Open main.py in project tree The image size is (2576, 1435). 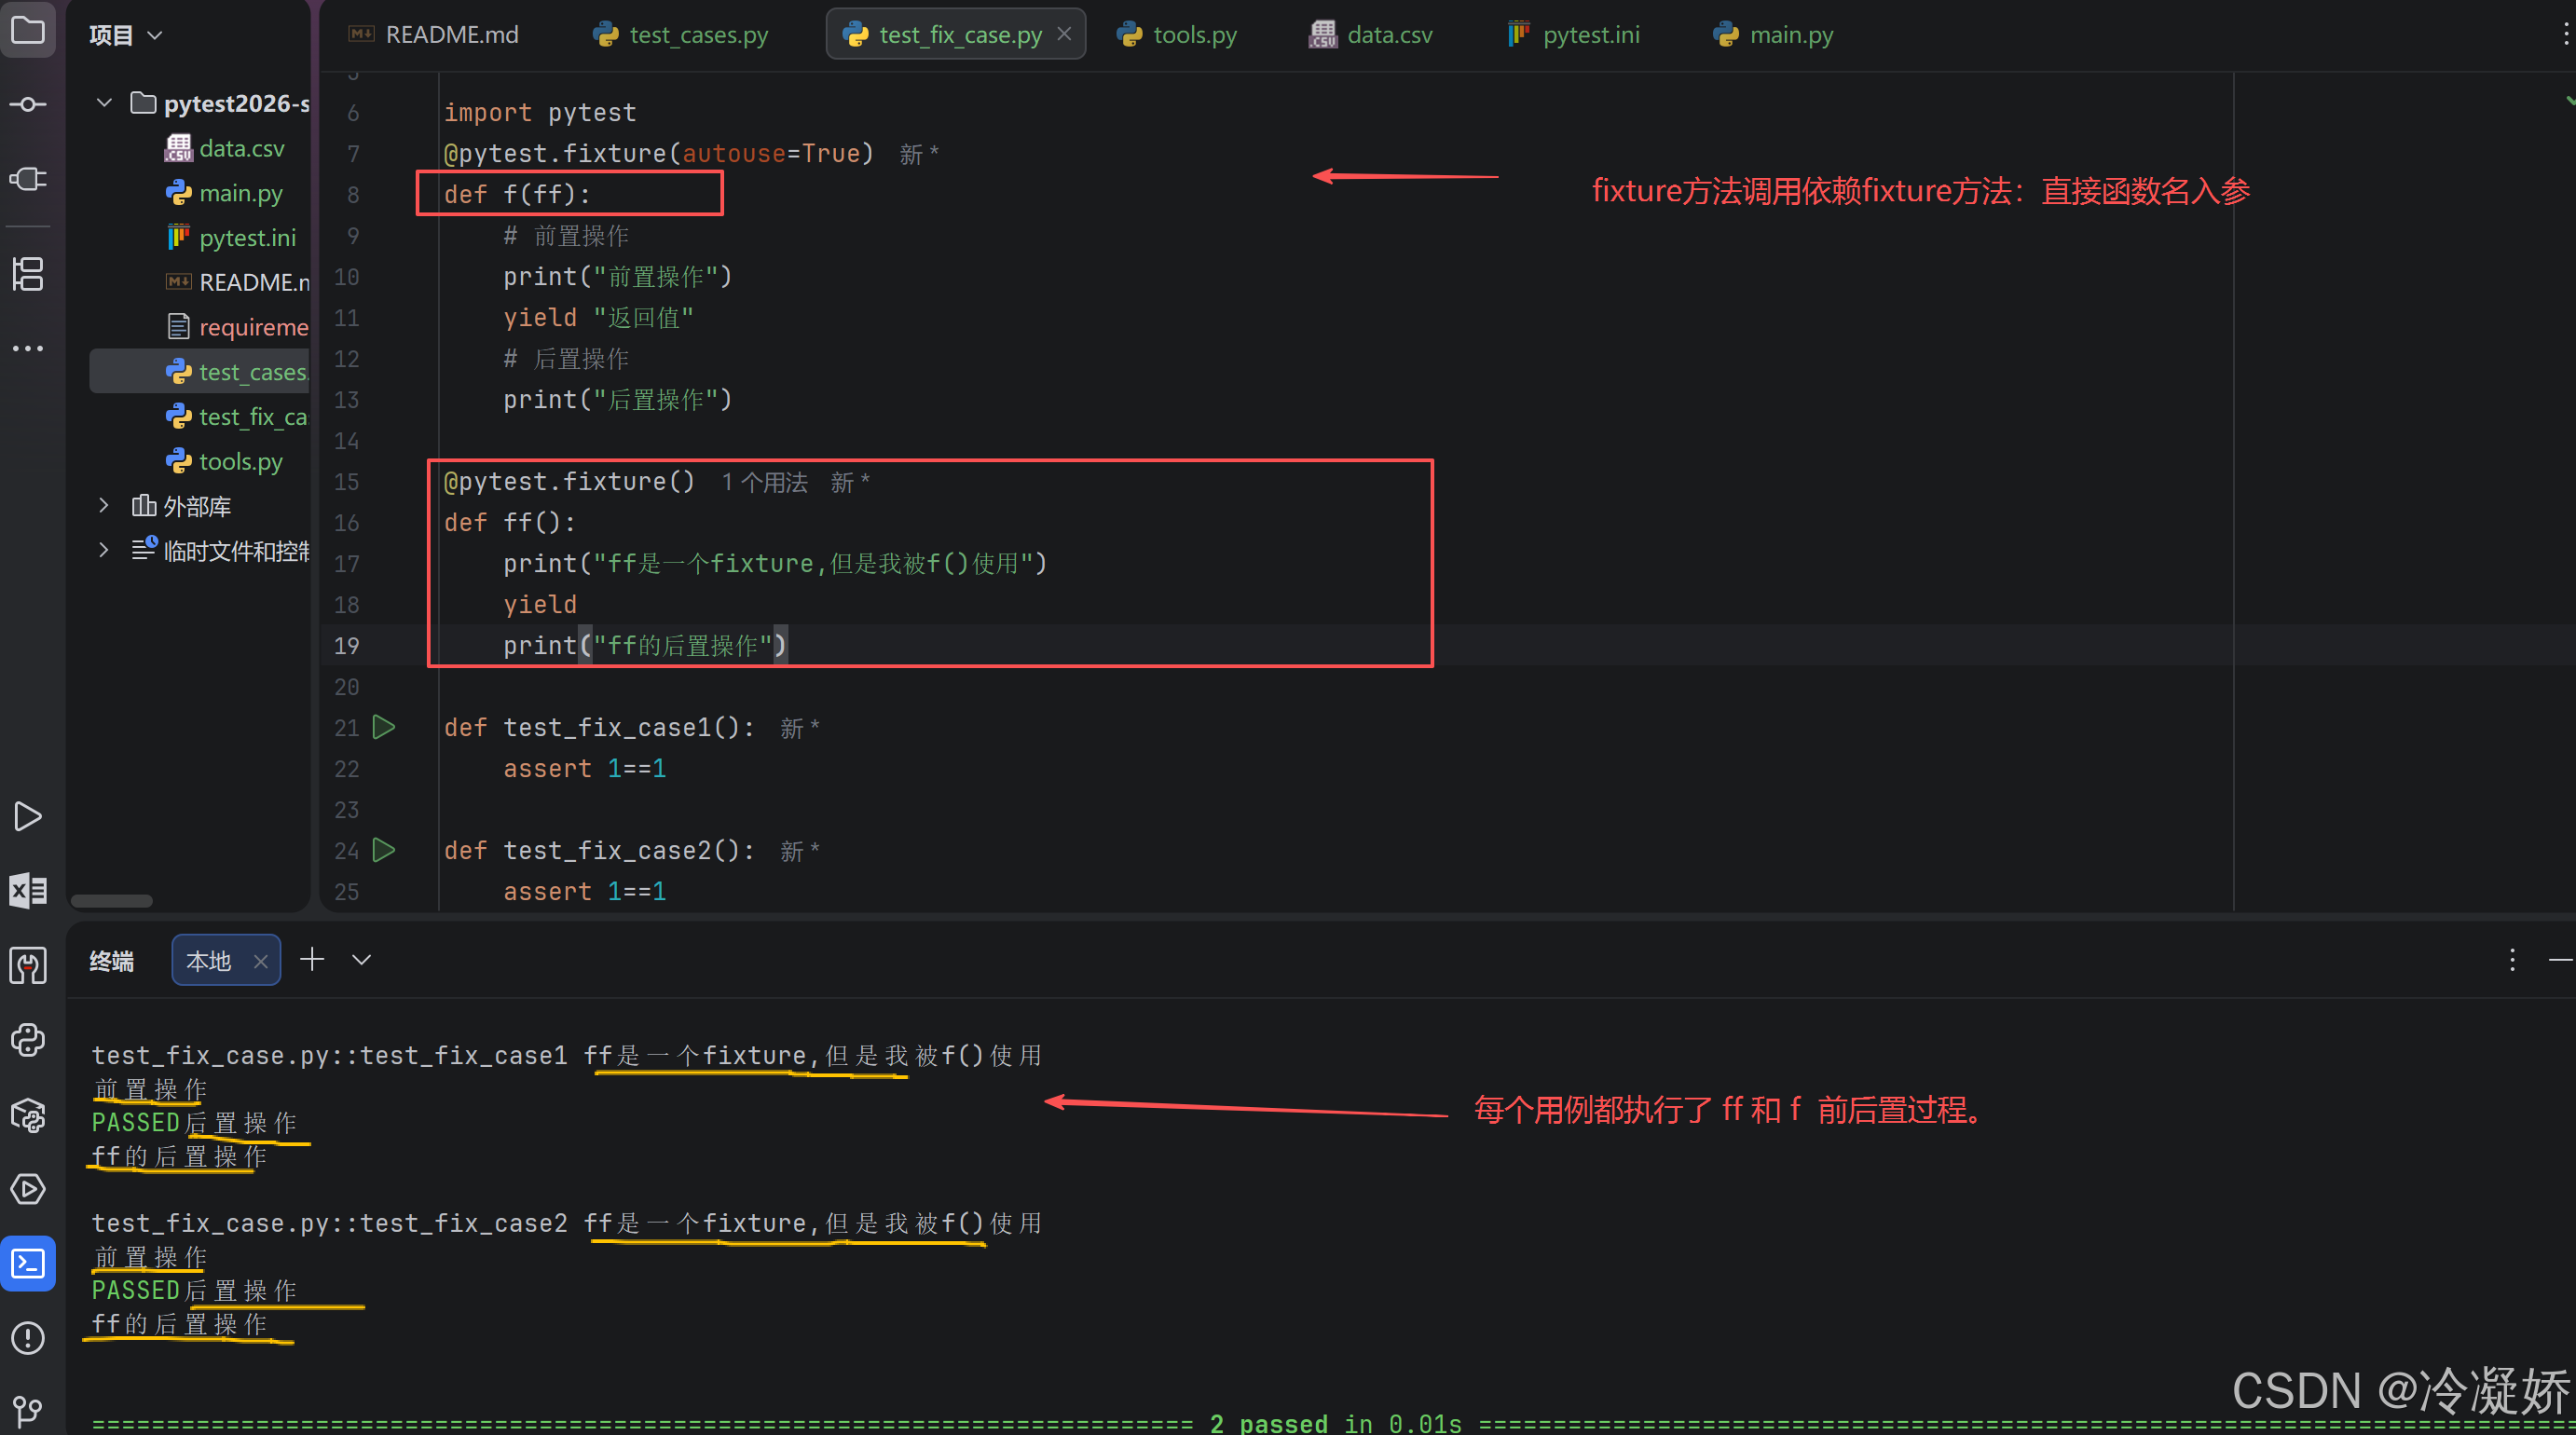pos(224,193)
